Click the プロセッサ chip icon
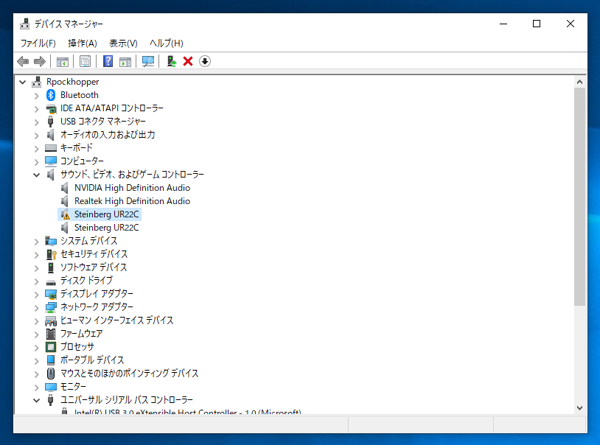The height and width of the screenshot is (445, 600). coord(51,347)
